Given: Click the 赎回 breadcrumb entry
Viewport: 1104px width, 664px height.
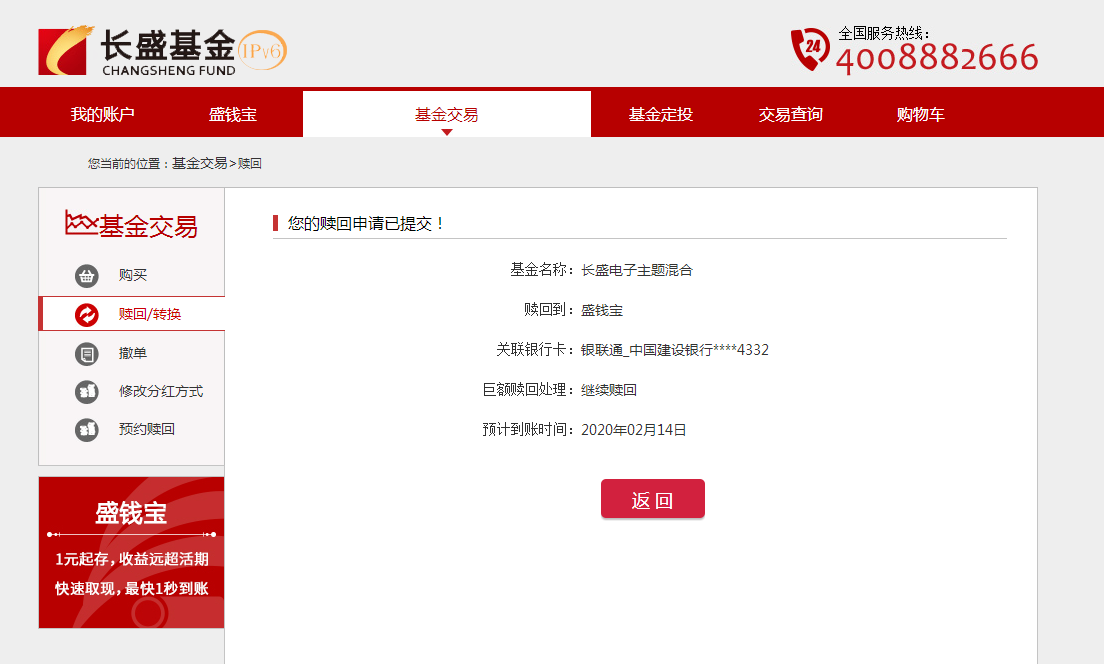Looking at the screenshot, I should [250, 163].
